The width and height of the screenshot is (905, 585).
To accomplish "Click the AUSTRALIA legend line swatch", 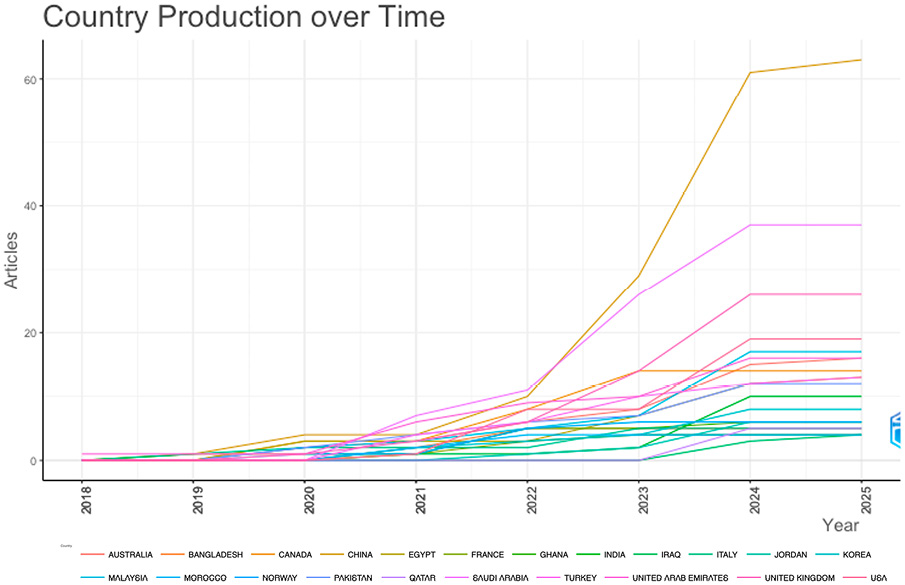I will point(93,554).
